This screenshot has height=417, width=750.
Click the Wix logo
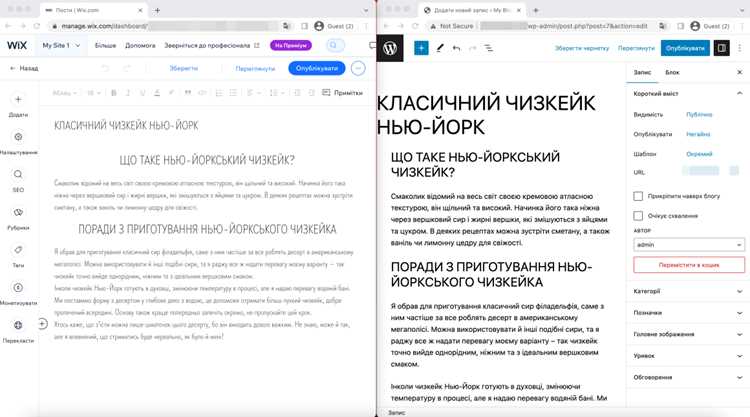17,45
